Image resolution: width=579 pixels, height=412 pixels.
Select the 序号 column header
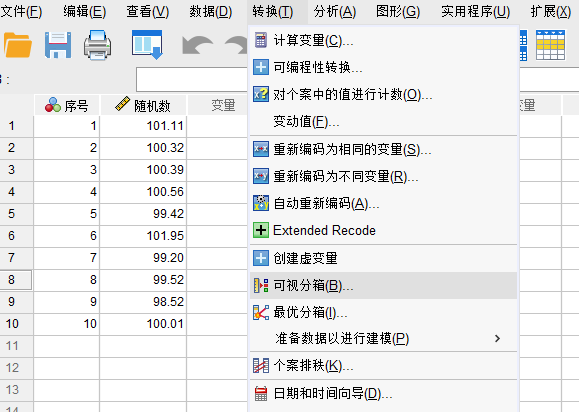[x=66, y=105]
